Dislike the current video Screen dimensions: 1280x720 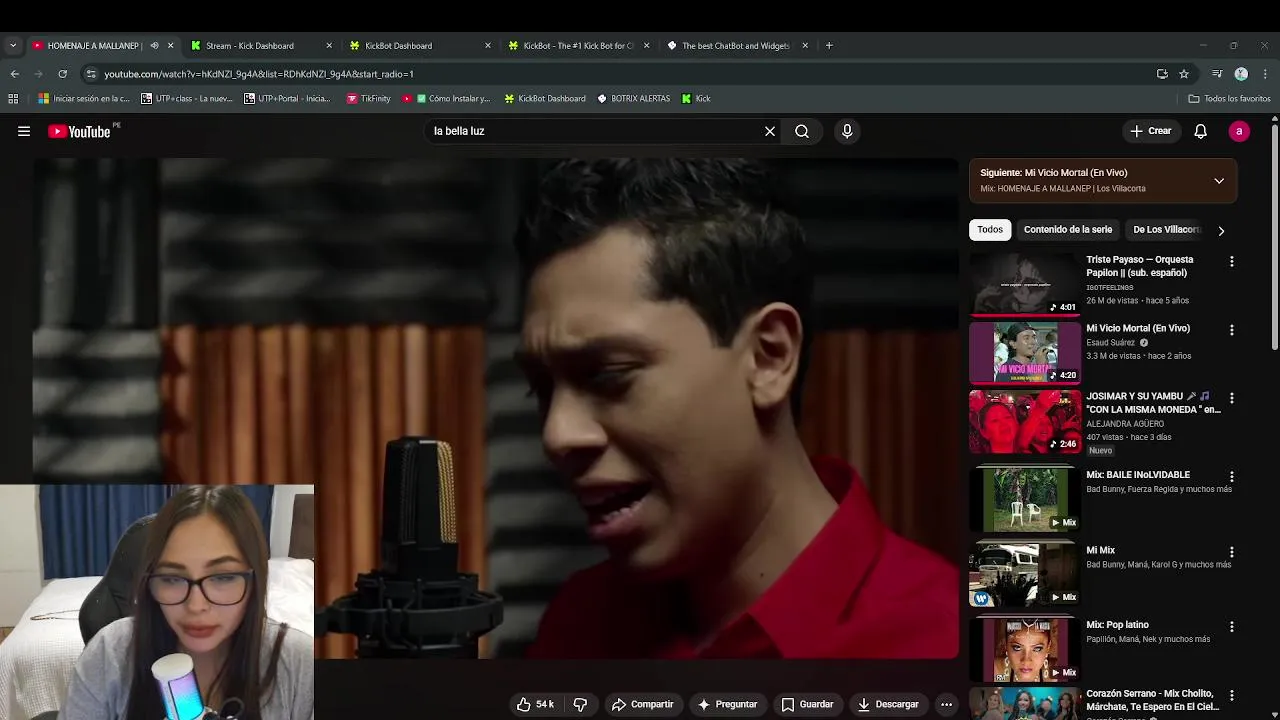click(x=580, y=704)
